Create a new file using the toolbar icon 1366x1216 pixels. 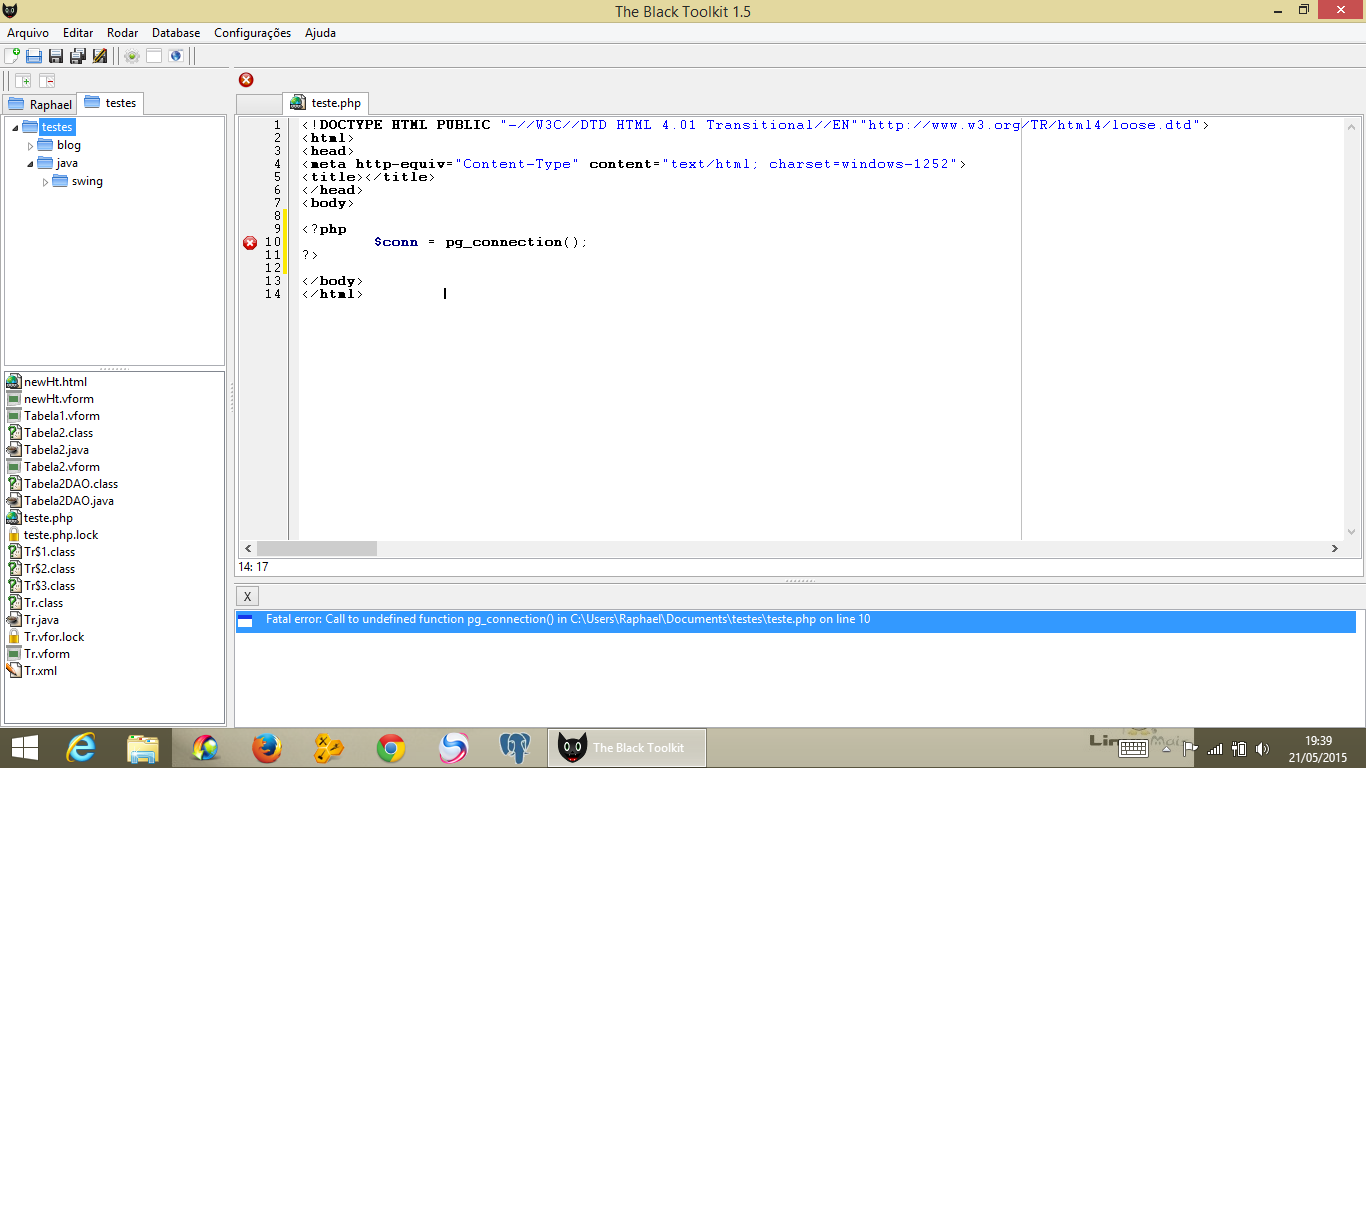(x=10, y=56)
